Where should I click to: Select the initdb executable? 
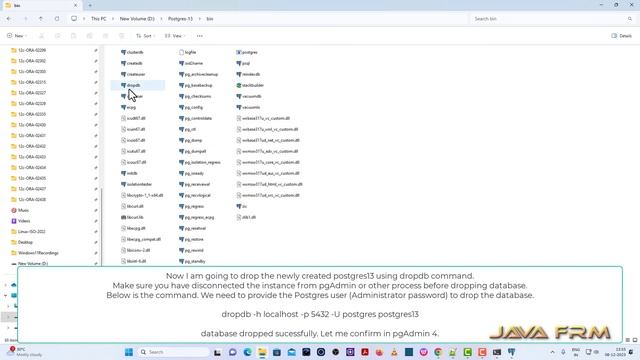129,173
